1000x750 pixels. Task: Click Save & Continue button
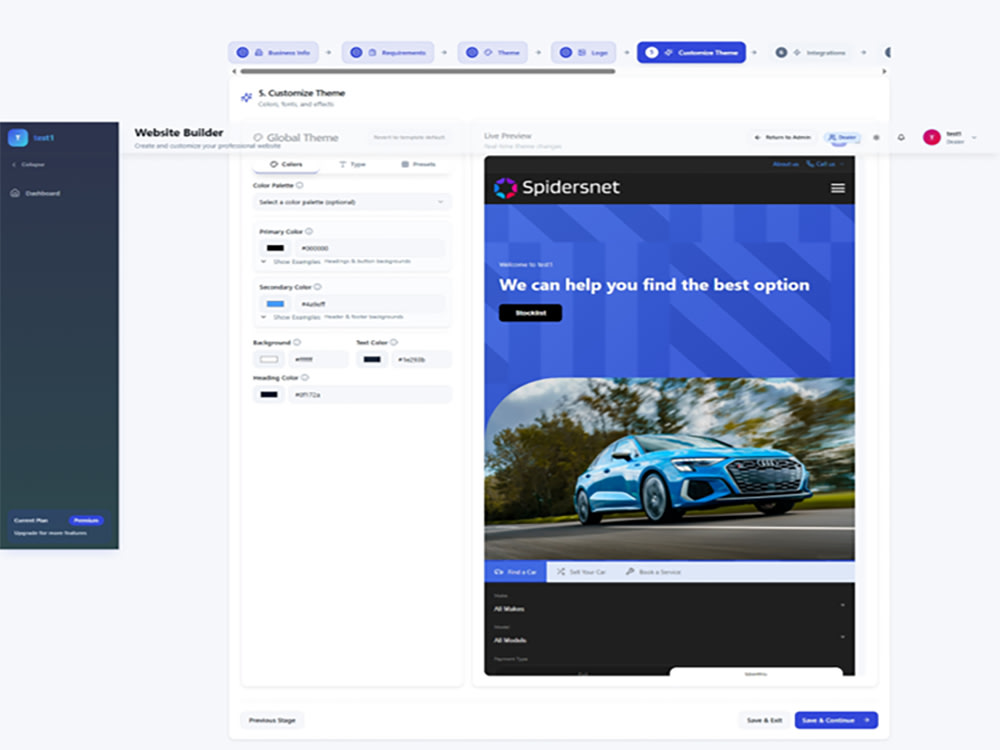click(x=836, y=720)
